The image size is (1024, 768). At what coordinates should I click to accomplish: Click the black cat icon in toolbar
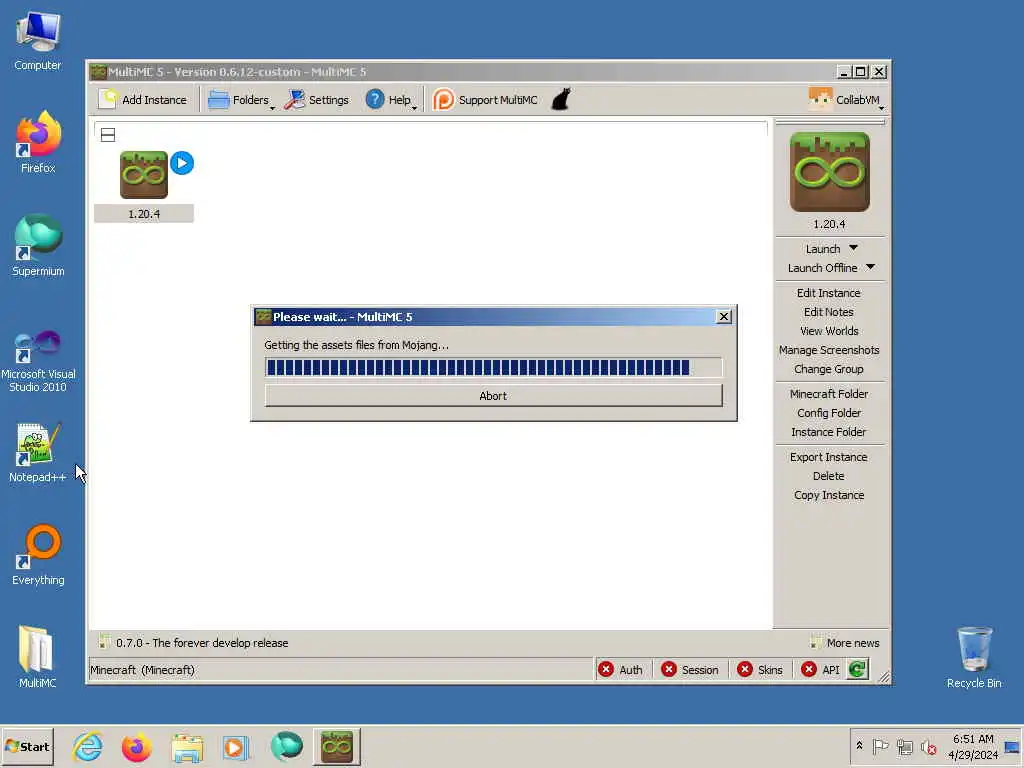561,99
